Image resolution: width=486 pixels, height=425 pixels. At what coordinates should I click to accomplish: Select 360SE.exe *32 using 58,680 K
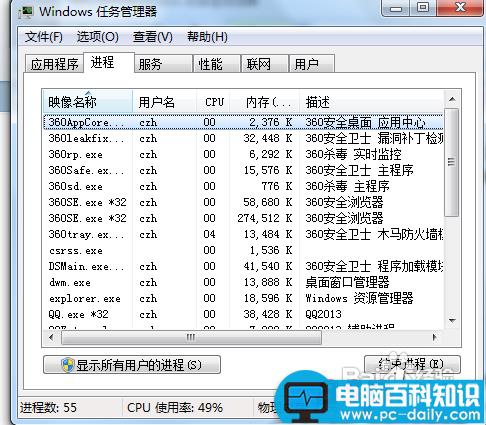pos(243,202)
